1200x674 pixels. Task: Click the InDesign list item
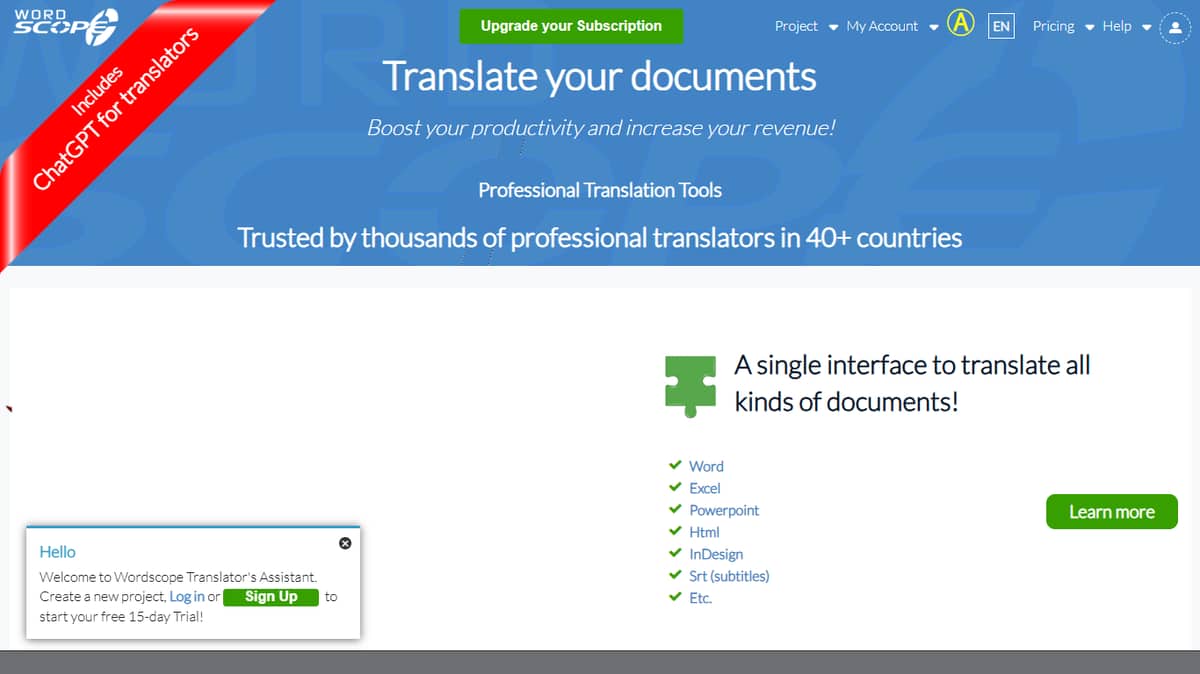click(716, 554)
